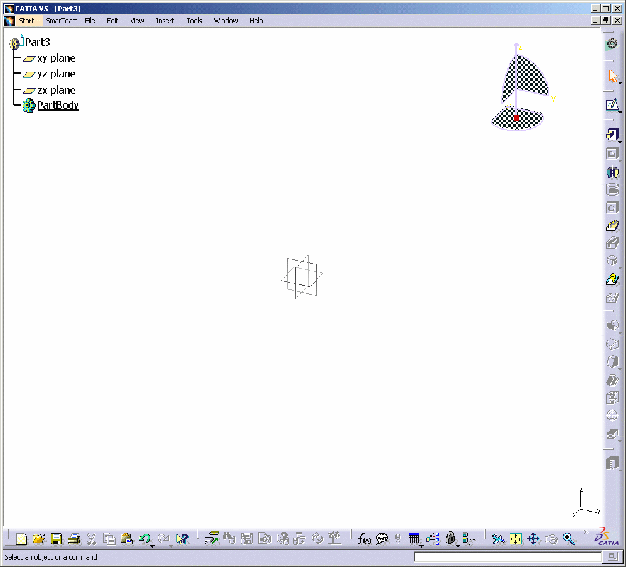The height and width of the screenshot is (567, 626).
Task: Select the Pad tool icon
Action: tap(613, 135)
